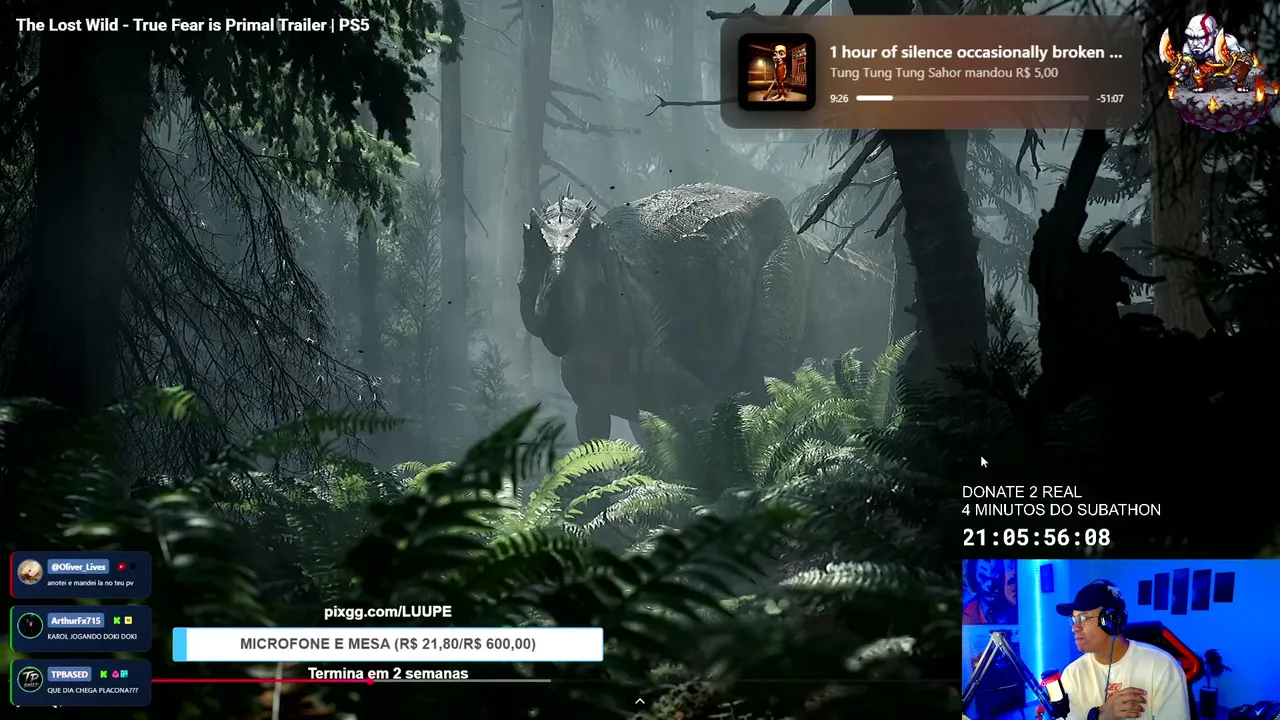Click the "1 hour of silence occasionally broken" title
This screenshot has width=1280, height=720.
(976, 52)
